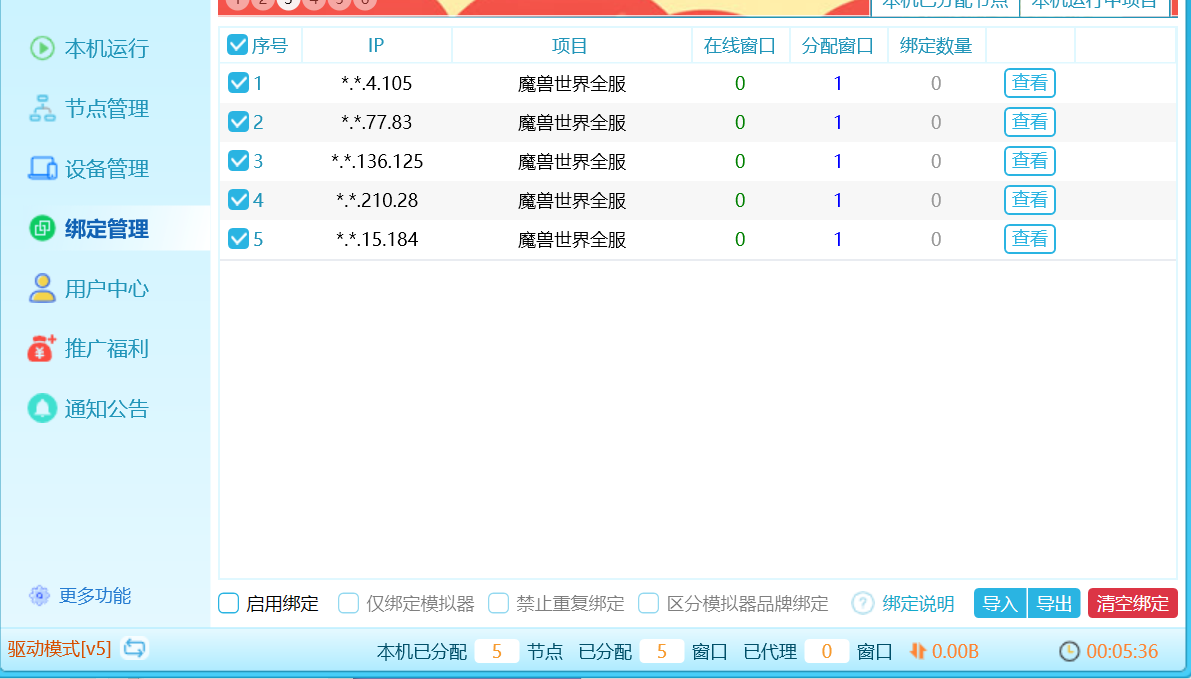Toggle the 禁止重复绑定 checkbox
1191x679 pixels.
pyautogui.click(x=499, y=603)
